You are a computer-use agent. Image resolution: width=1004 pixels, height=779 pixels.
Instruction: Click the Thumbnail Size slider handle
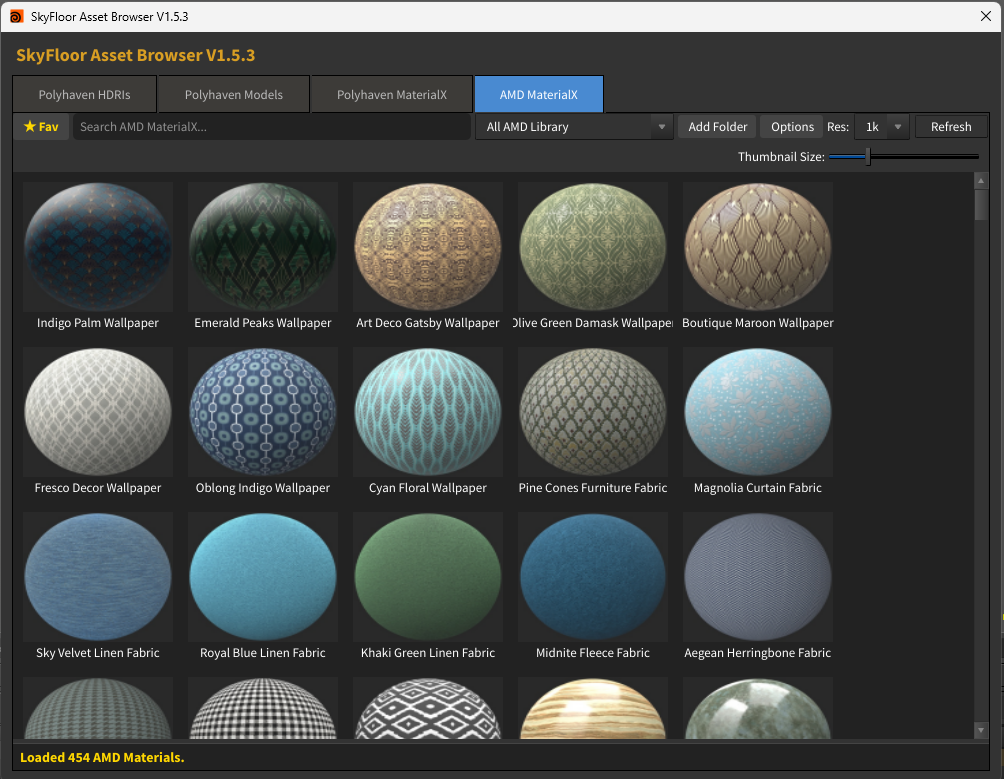pyautogui.click(x=868, y=156)
